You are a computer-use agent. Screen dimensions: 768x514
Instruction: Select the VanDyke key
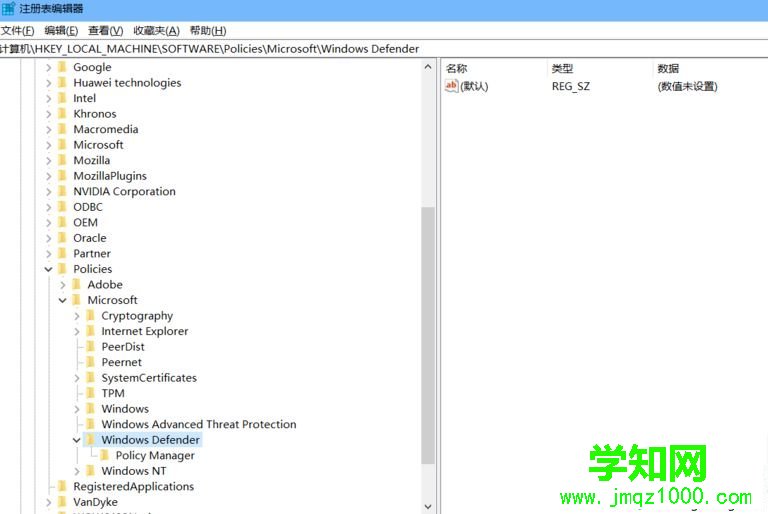tap(96, 502)
